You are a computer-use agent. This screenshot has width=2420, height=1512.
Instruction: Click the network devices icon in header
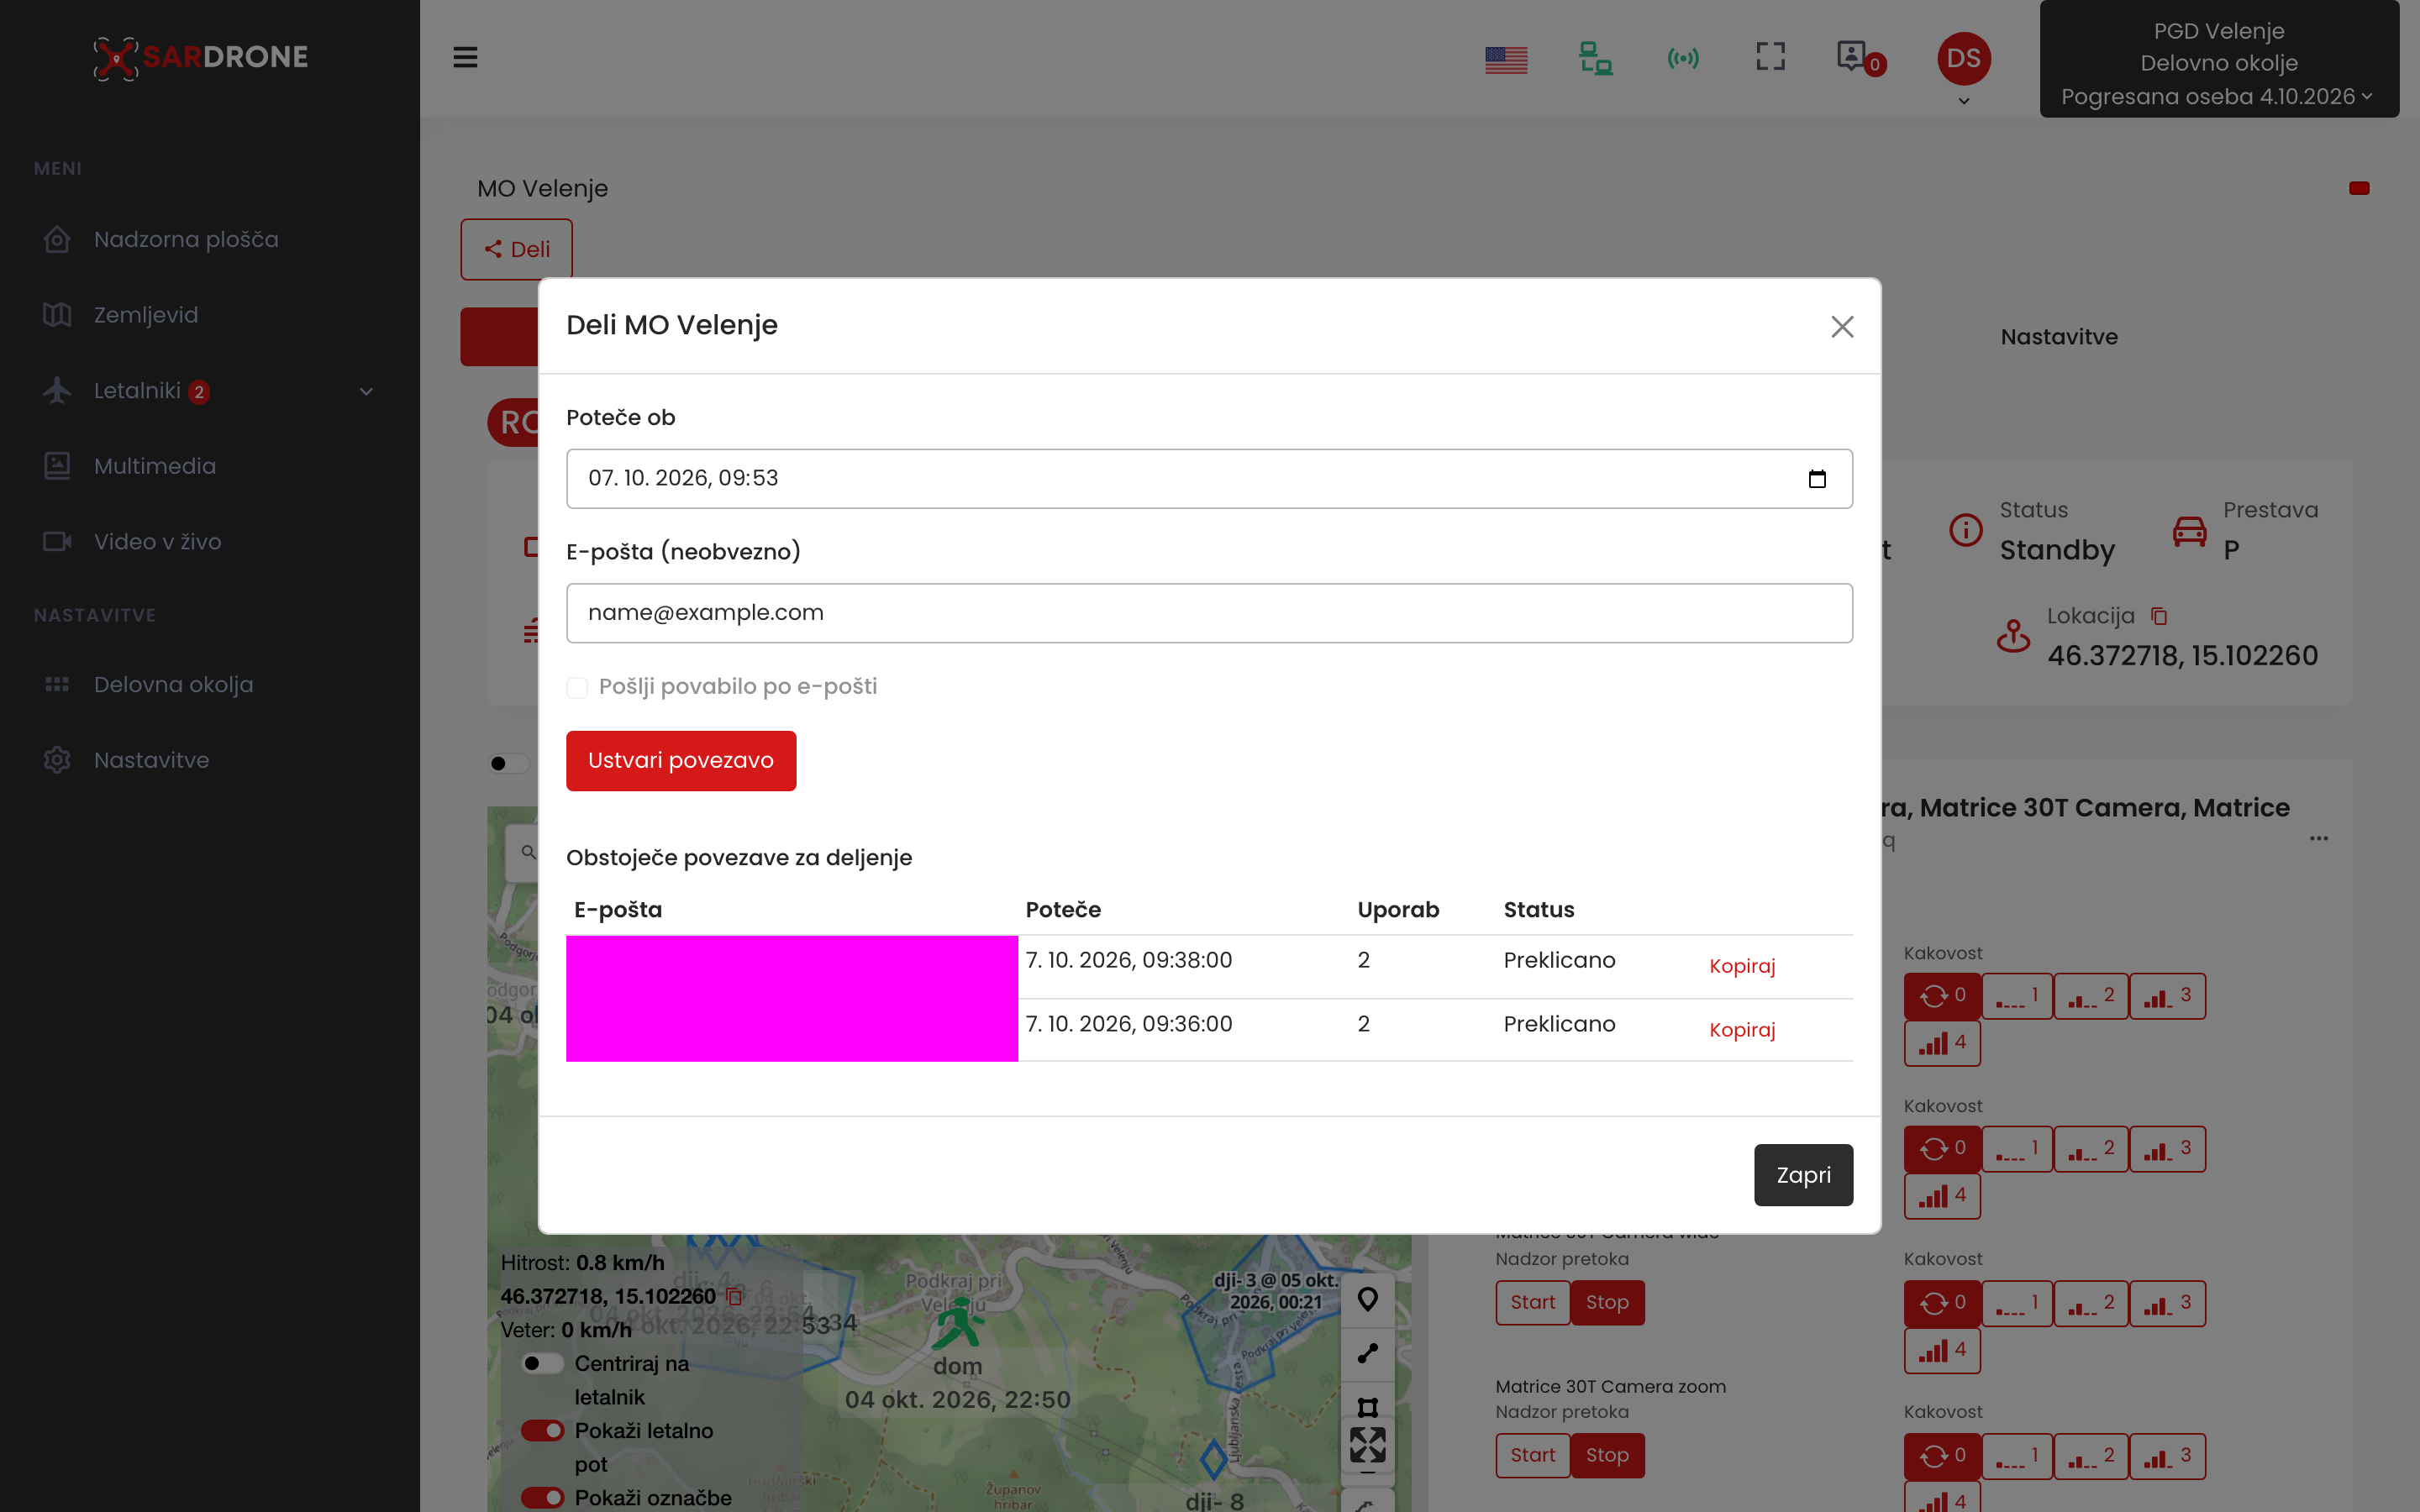coord(1595,58)
